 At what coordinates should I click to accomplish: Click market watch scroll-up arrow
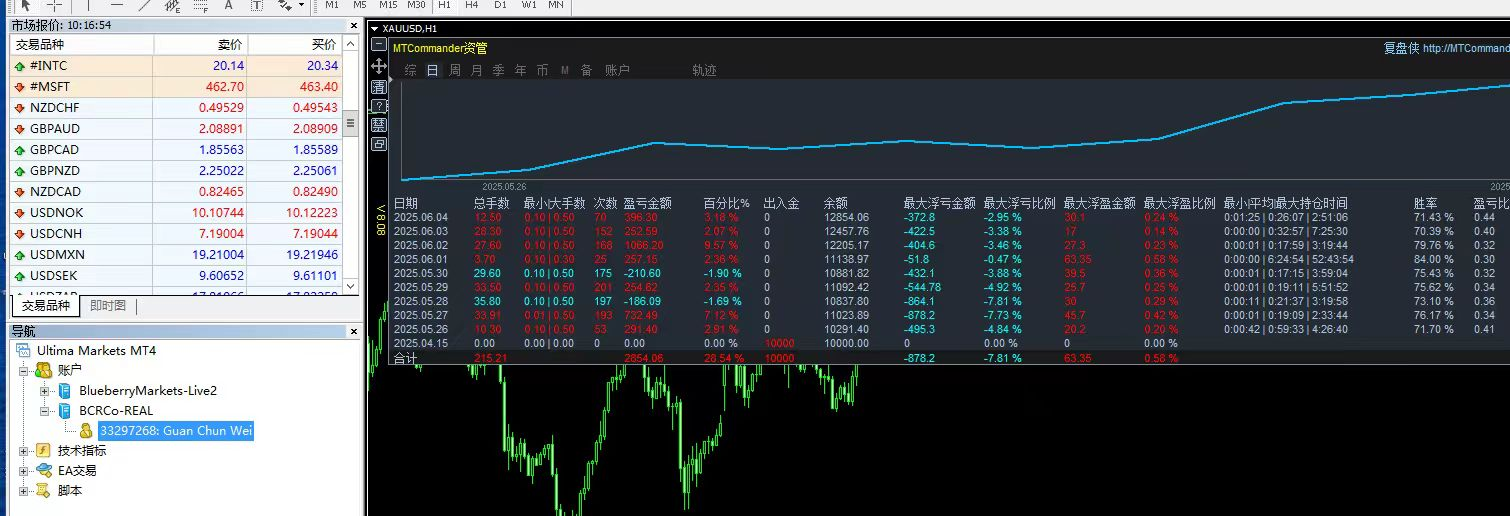pyautogui.click(x=351, y=45)
